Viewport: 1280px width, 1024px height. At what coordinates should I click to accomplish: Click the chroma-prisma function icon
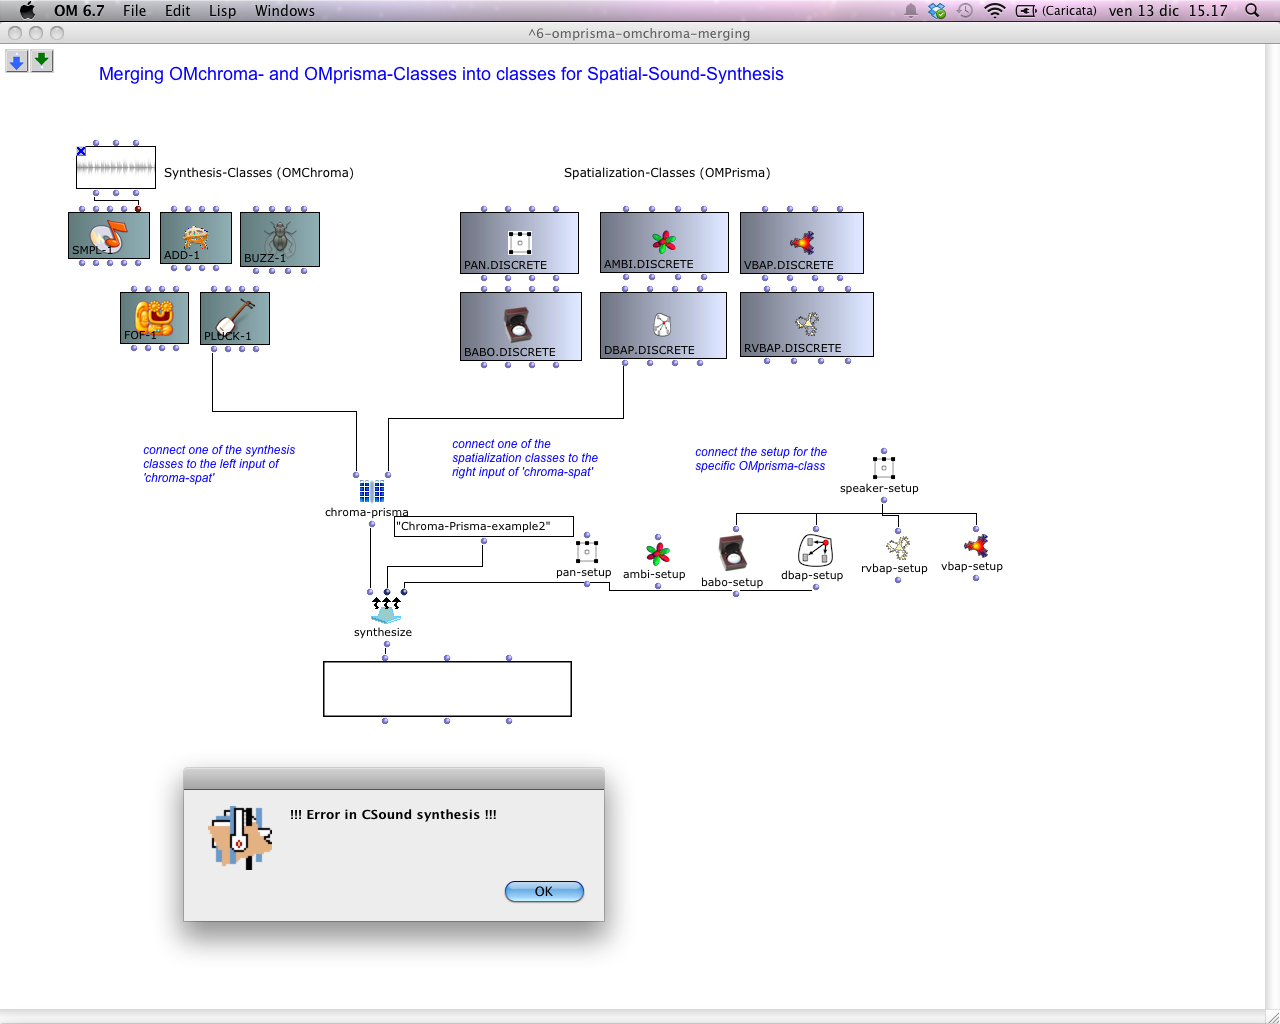point(372,491)
